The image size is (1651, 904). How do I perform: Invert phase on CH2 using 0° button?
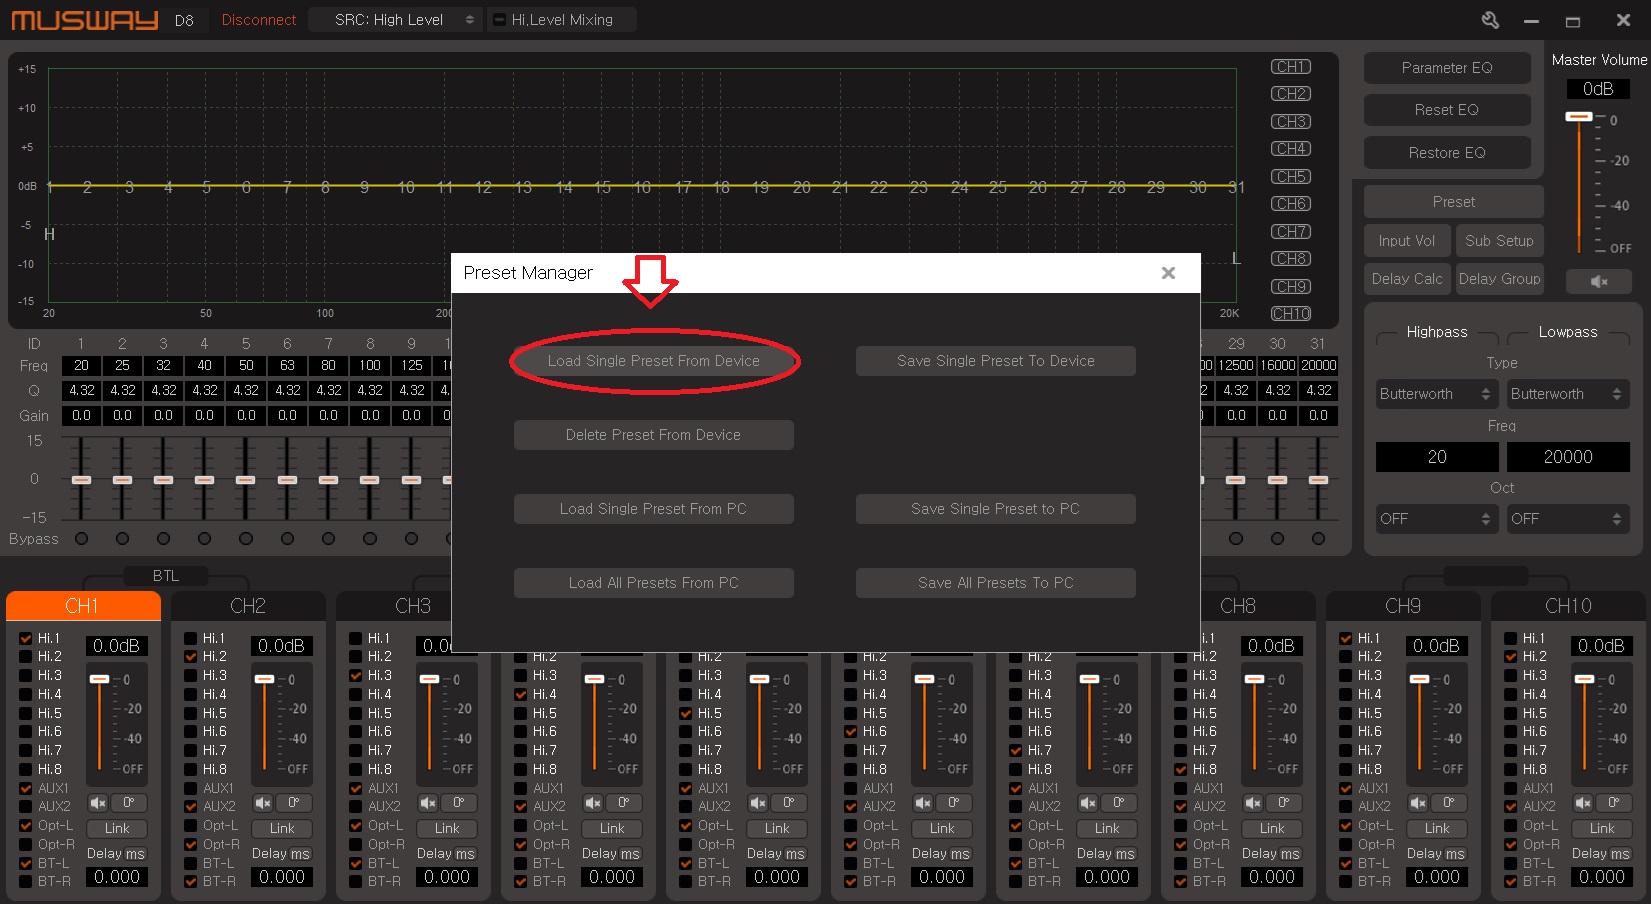click(x=294, y=803)
